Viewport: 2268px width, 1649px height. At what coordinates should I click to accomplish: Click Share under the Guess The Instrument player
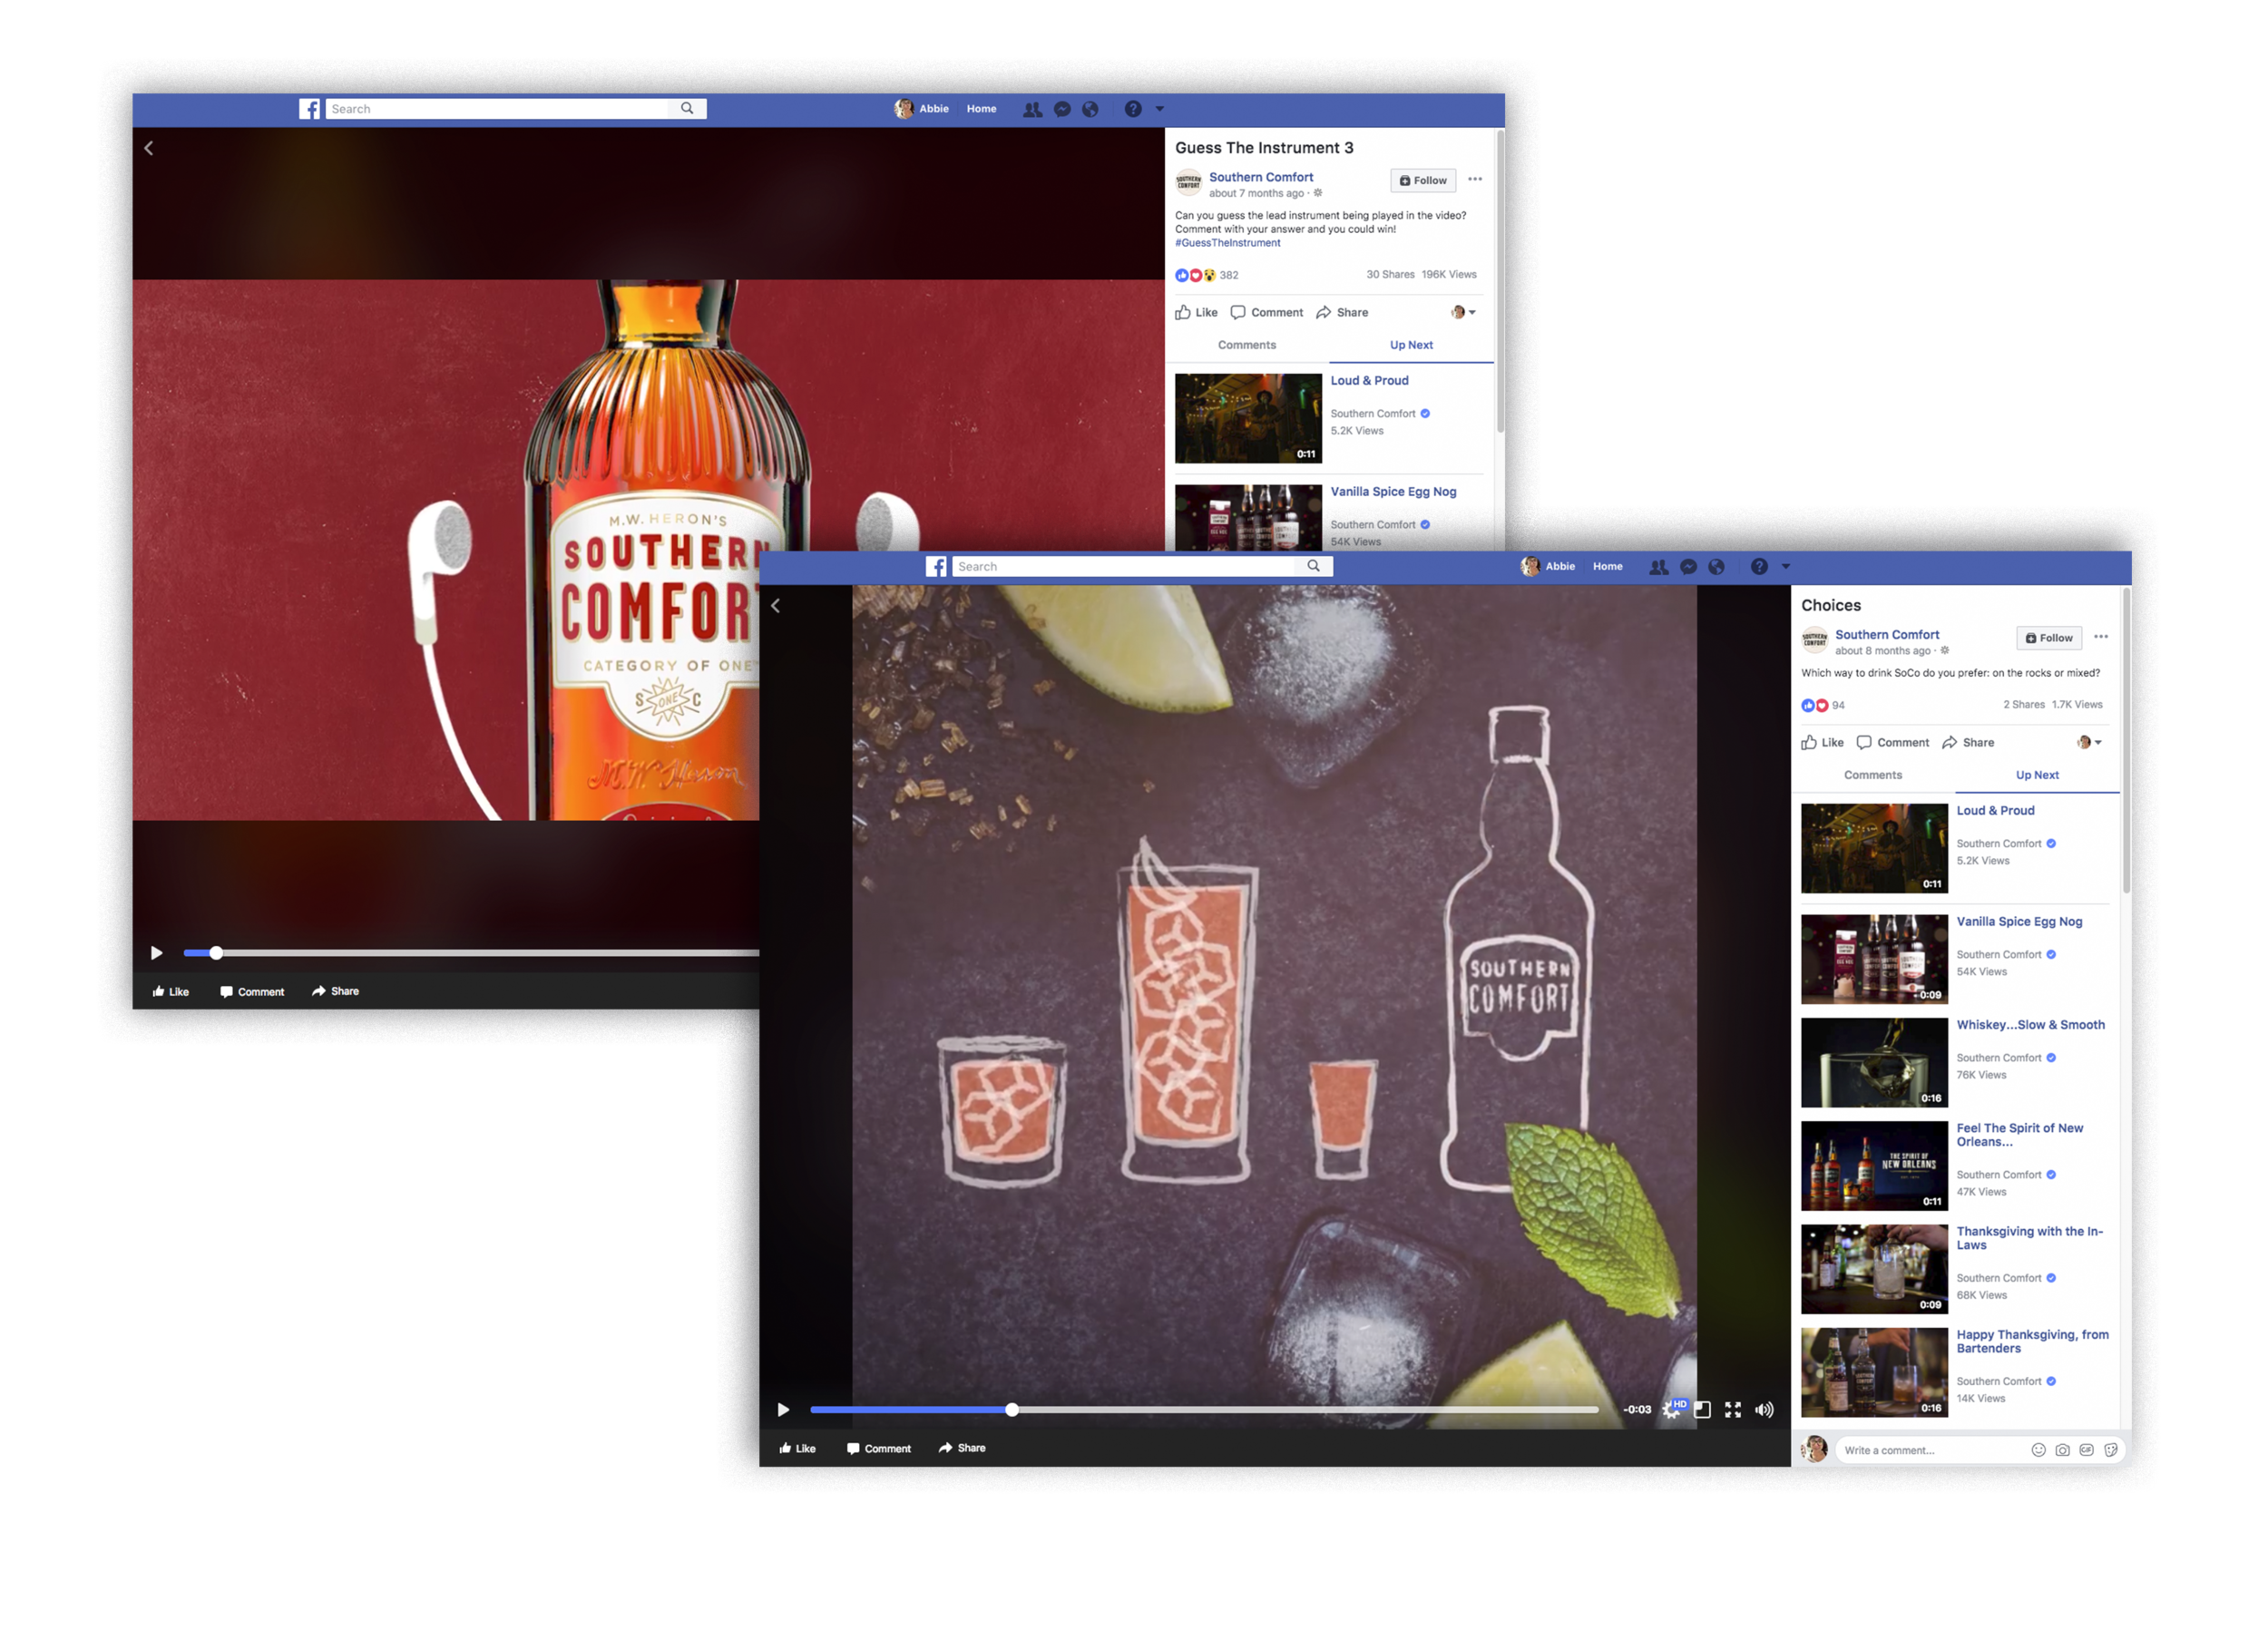coord(335,991)
